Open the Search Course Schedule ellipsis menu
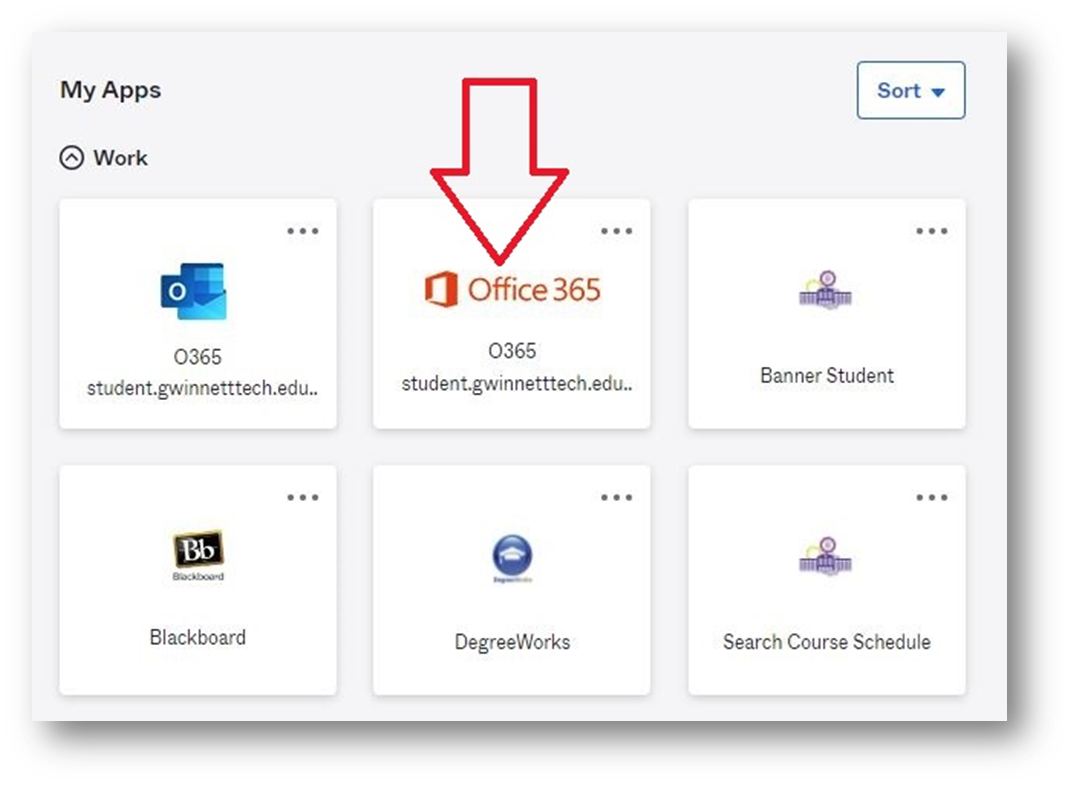1072x786 pixels. pos(931,497)
